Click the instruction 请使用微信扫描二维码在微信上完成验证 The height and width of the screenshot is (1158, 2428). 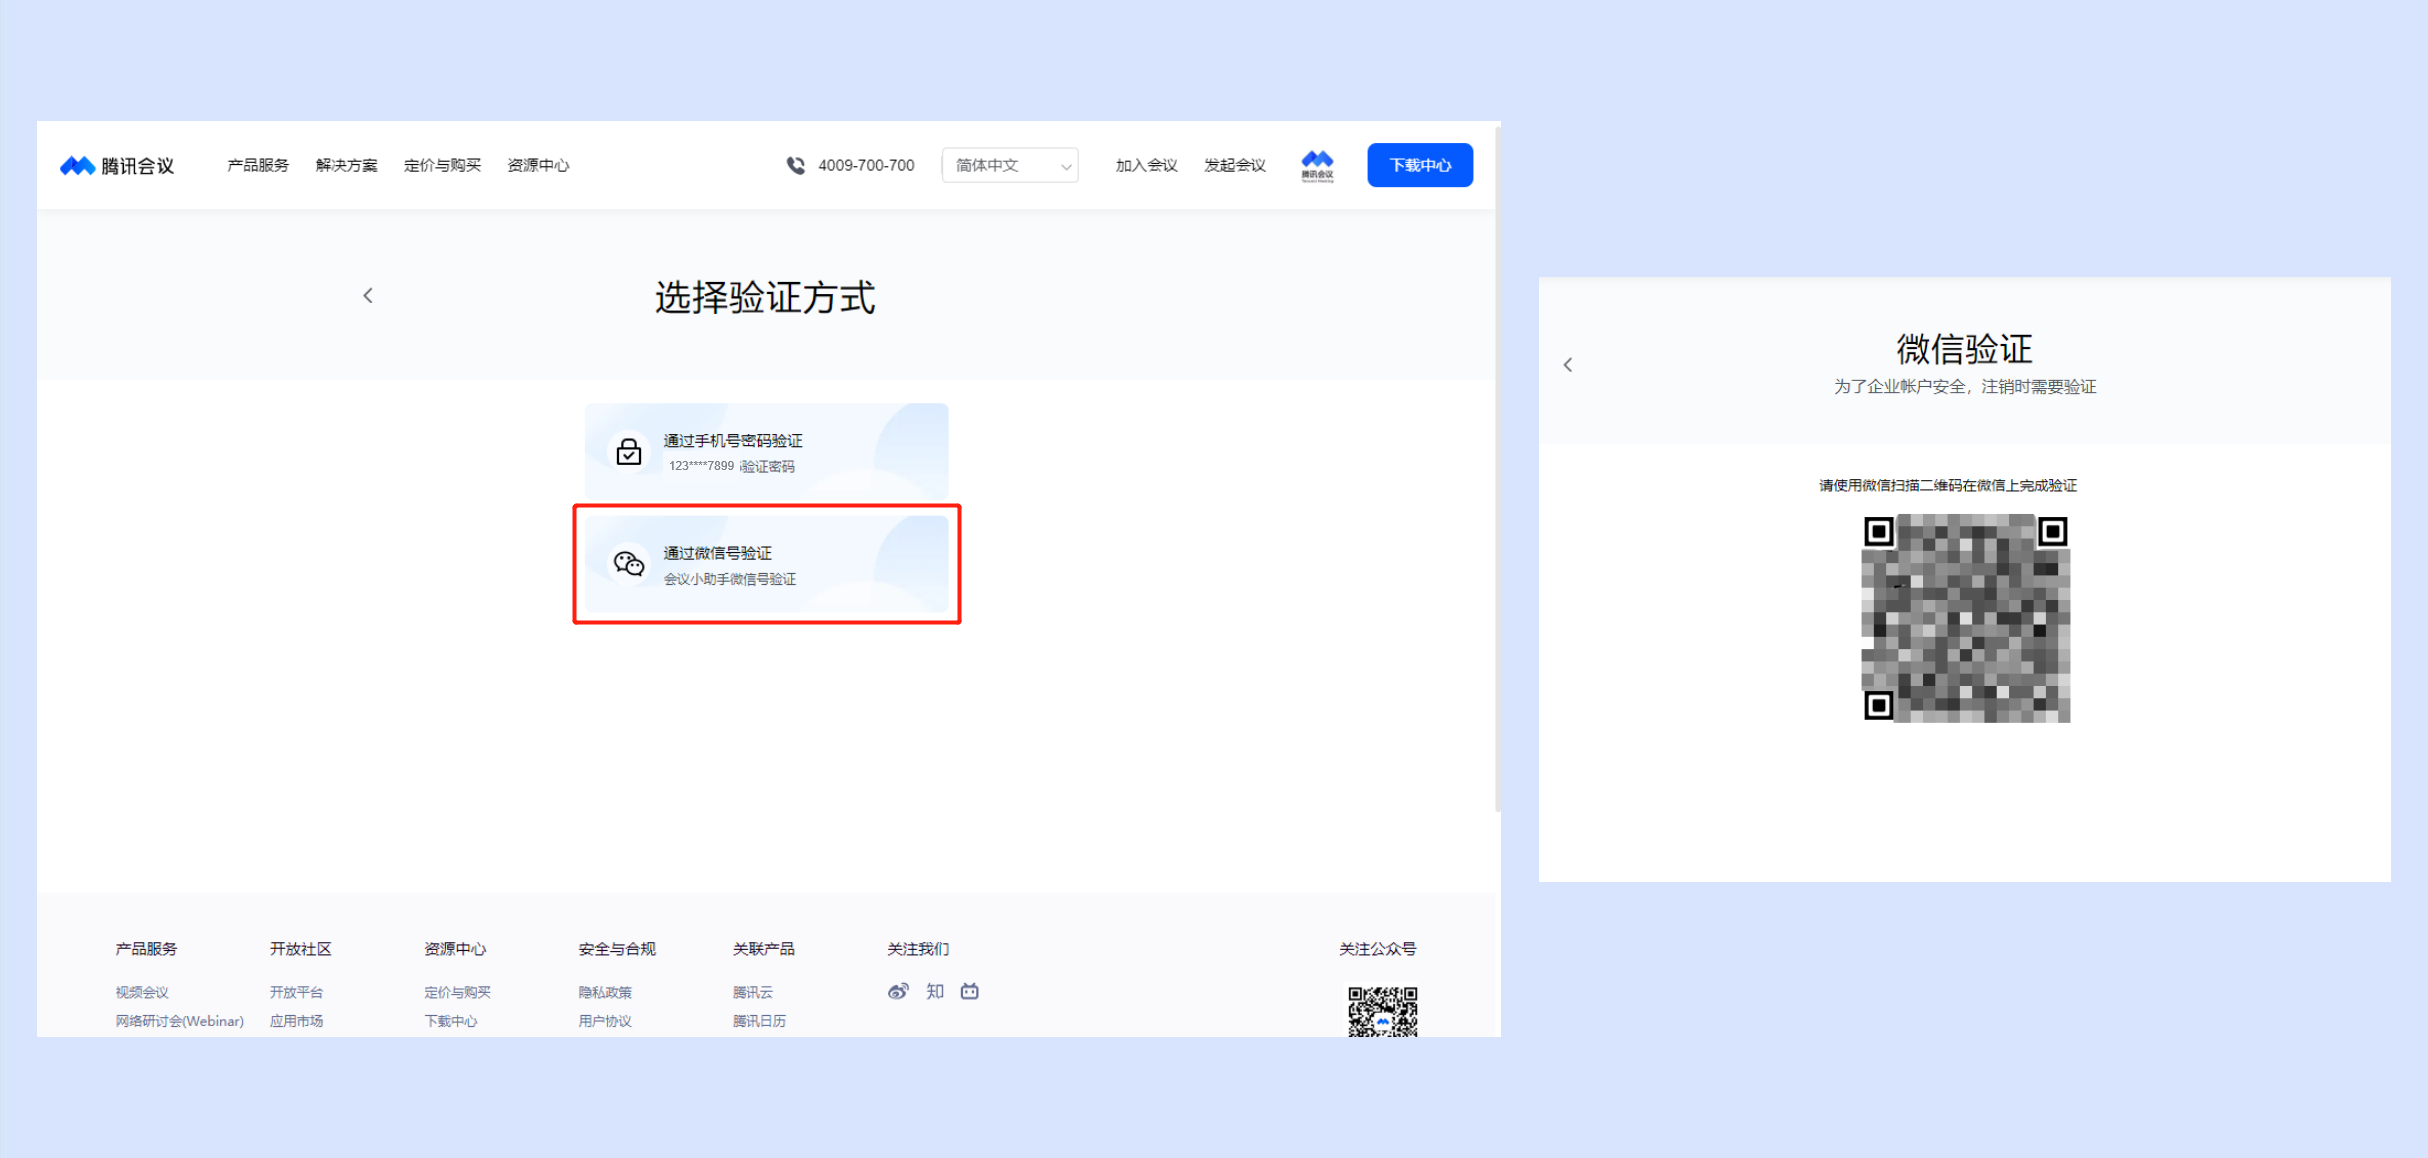[x=1948, y=486]
